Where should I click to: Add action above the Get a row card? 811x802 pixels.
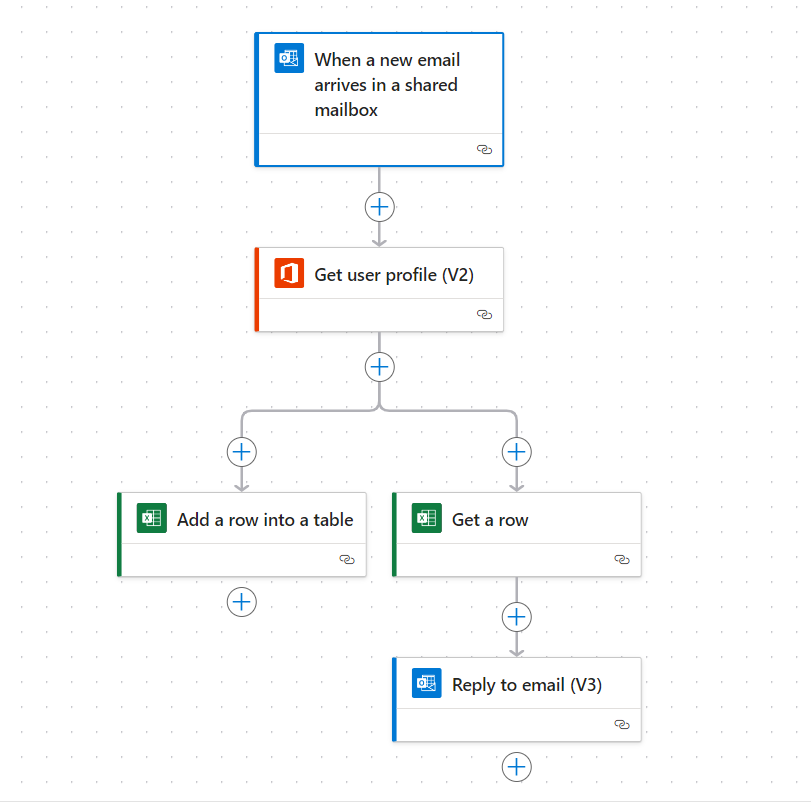517,452
